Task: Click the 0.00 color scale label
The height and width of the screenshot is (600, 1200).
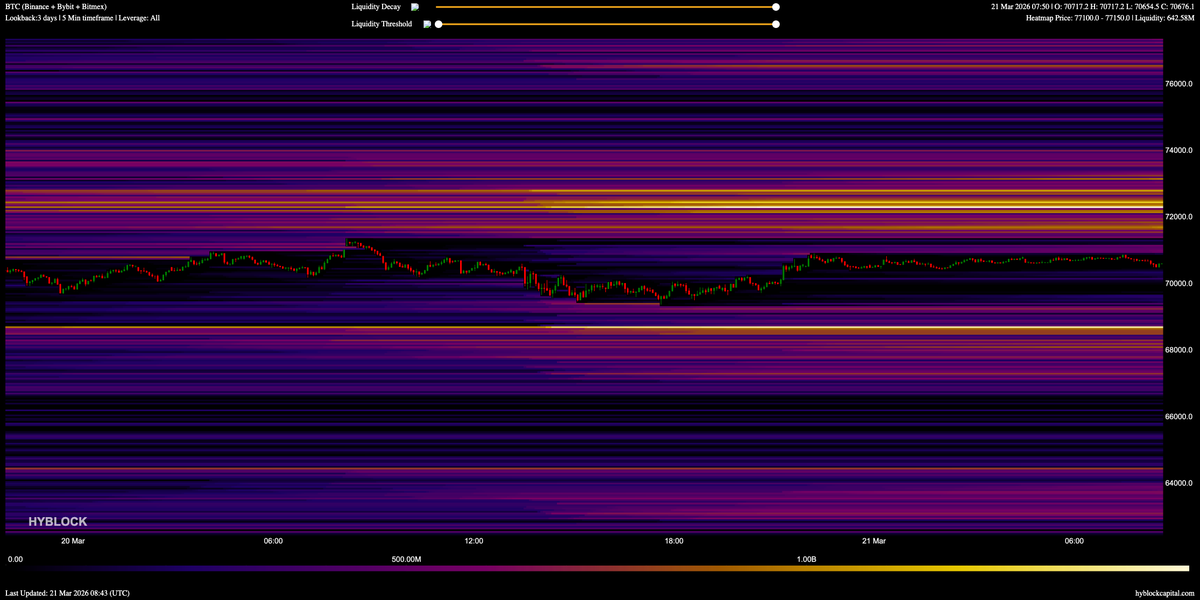Action: [x=15, y=559]
